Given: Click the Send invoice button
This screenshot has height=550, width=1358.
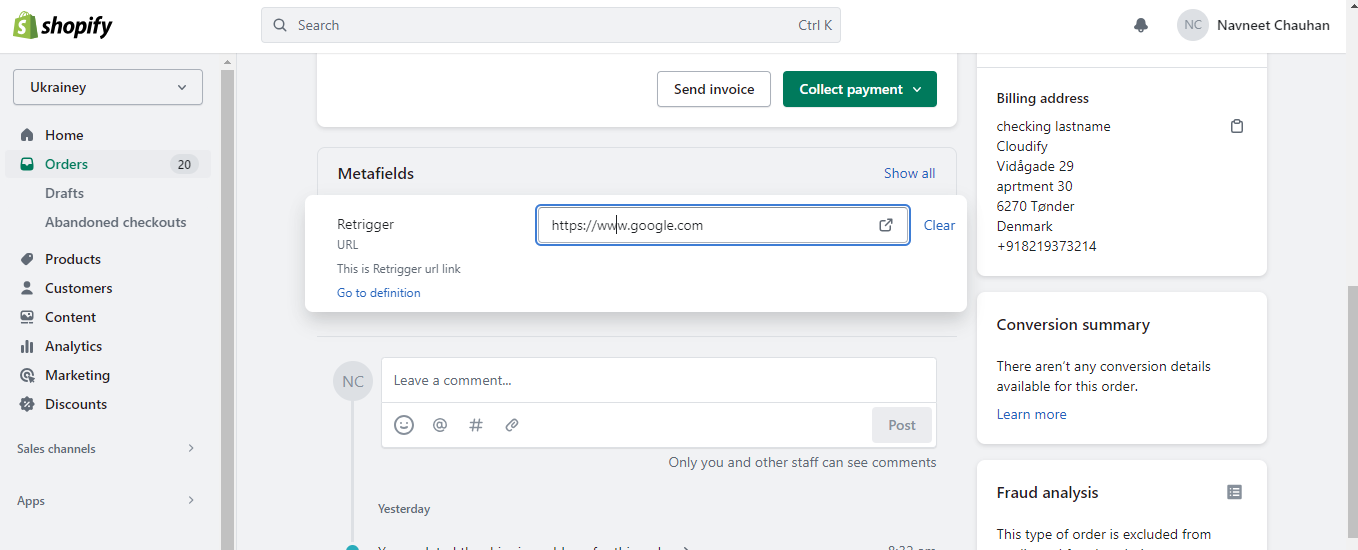Looking at the screenshot, I should coord(714,89).
